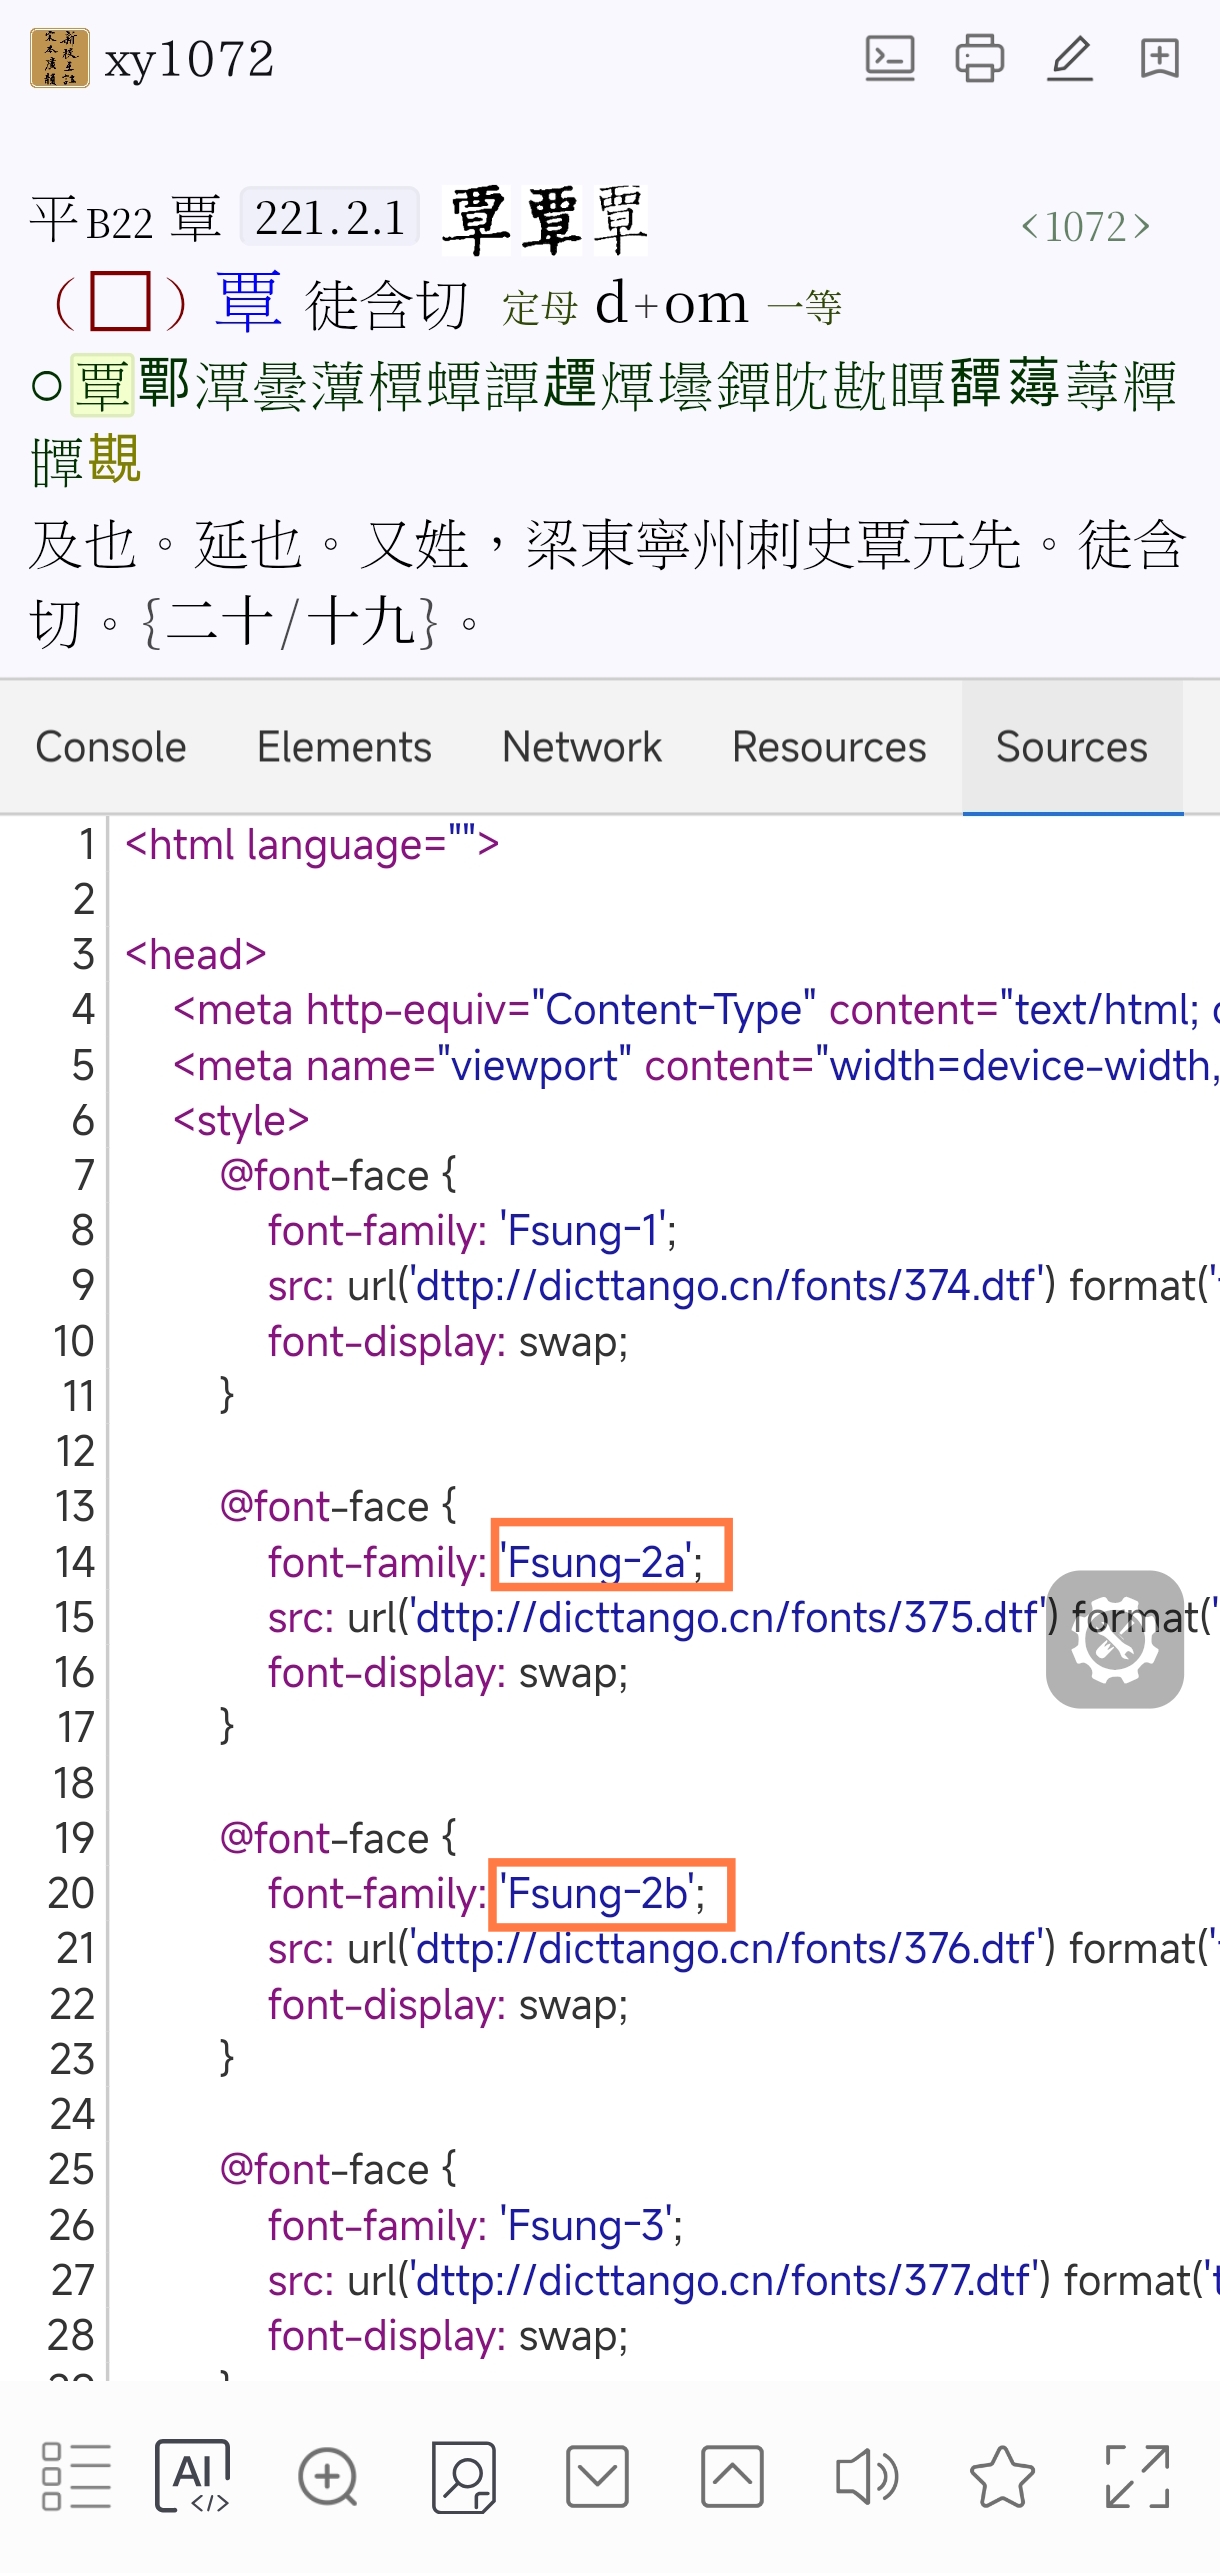1220x2573 pixels.
Task: Click the zoom-in magnifier icon
Action: (x=328, y=2477)
